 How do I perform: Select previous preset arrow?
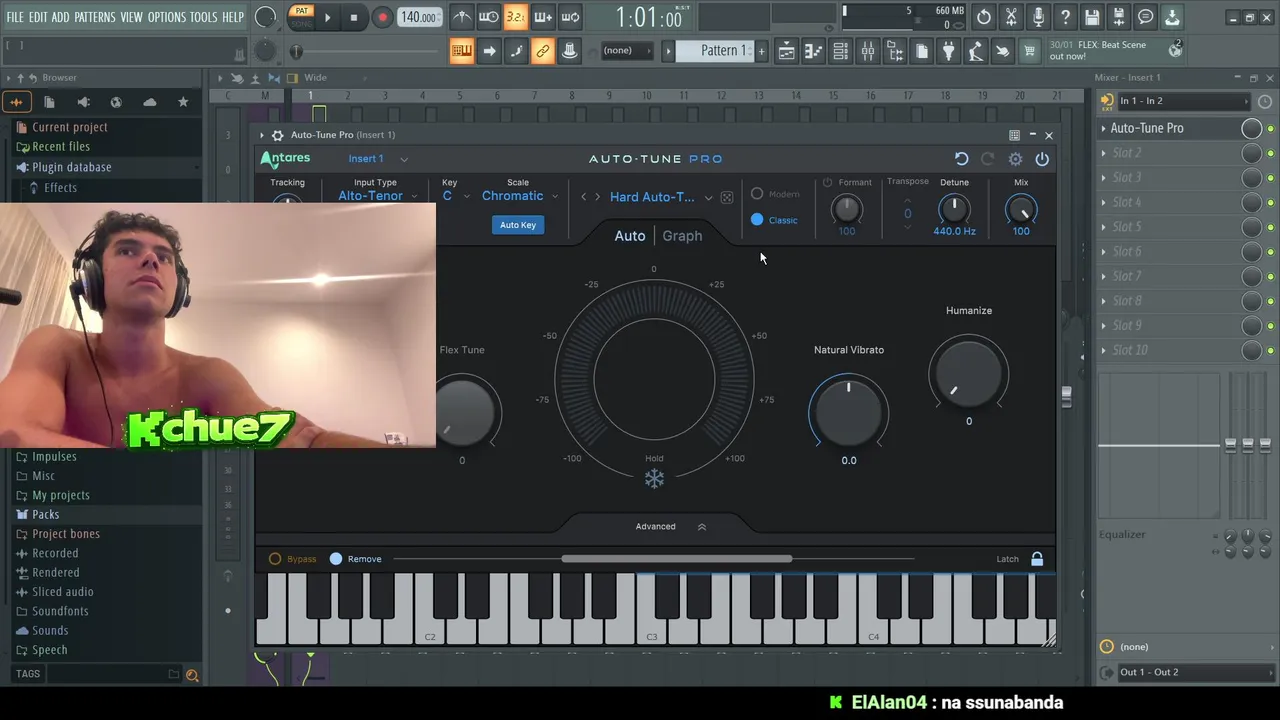coord(584,197)
